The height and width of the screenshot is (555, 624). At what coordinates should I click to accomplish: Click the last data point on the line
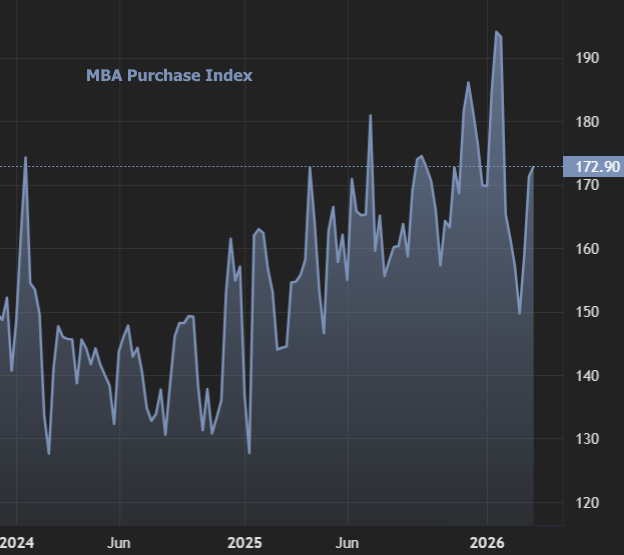click(533, 167)
